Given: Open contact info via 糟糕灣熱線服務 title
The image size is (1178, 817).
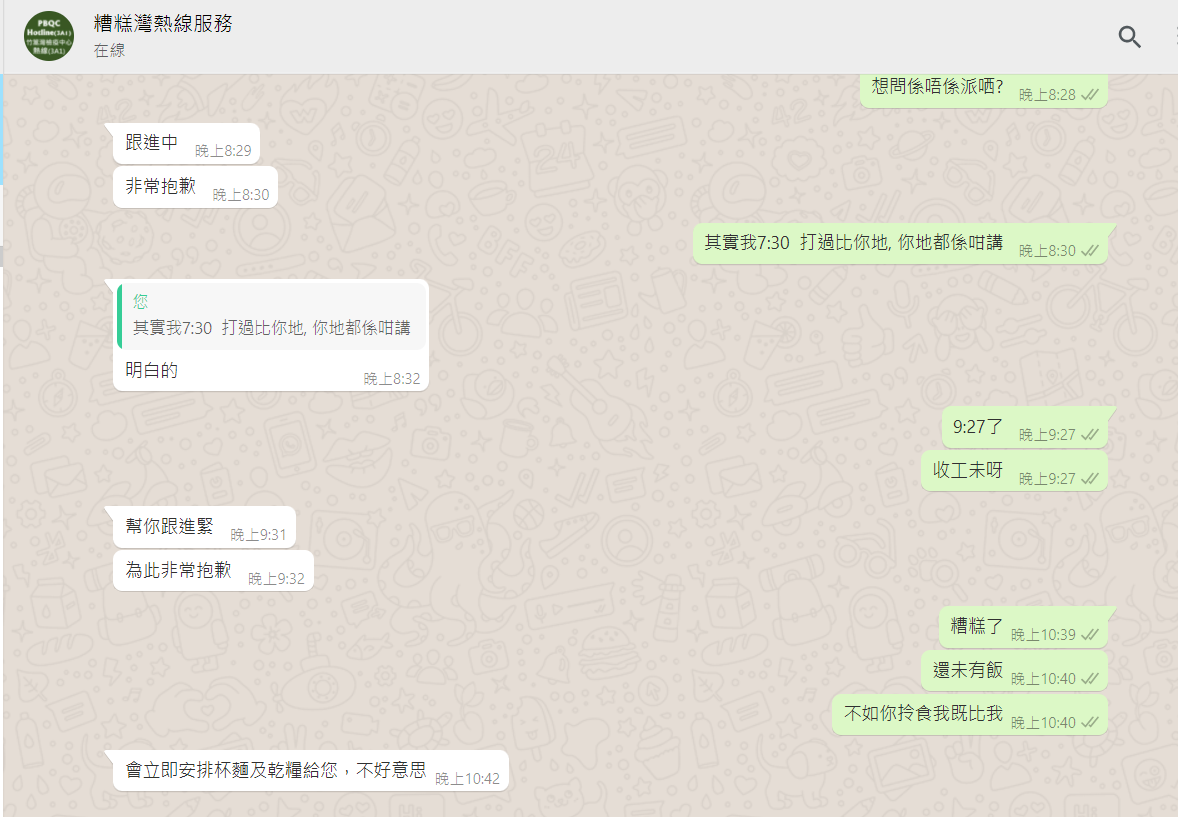Looking at the screenshot, I should click(163, 23).
